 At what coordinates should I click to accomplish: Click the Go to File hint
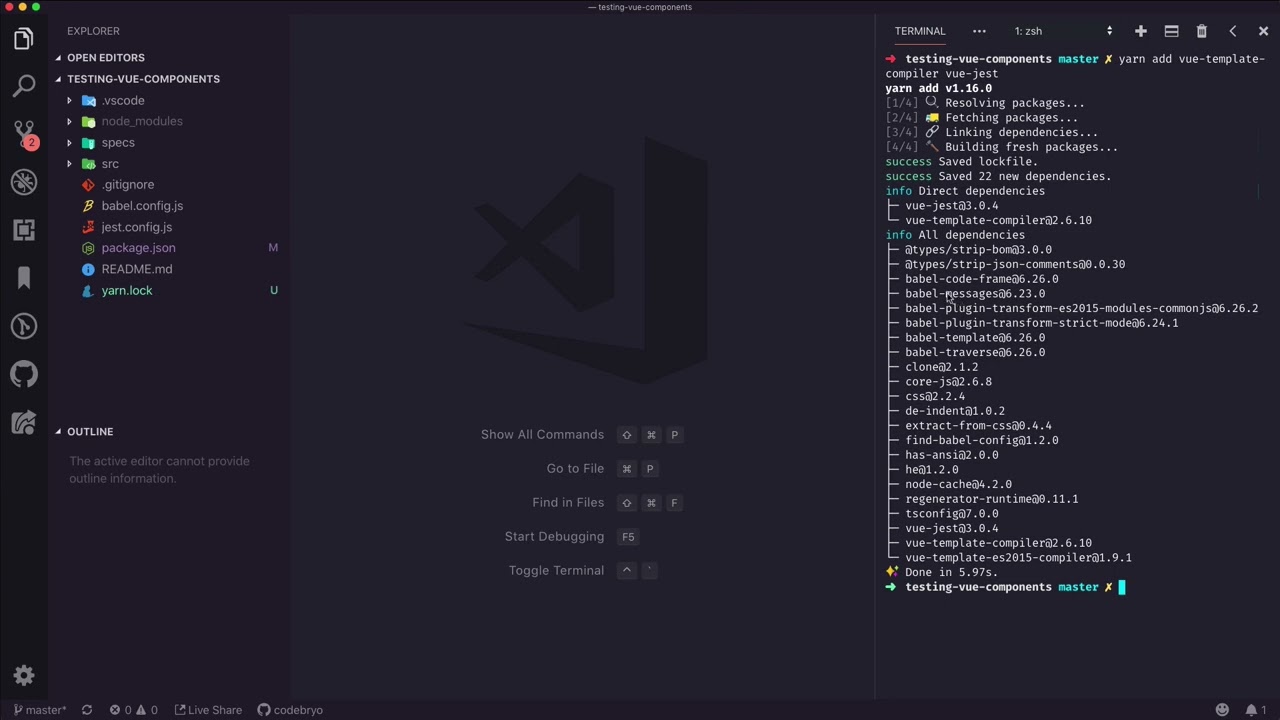click(575, 469)
